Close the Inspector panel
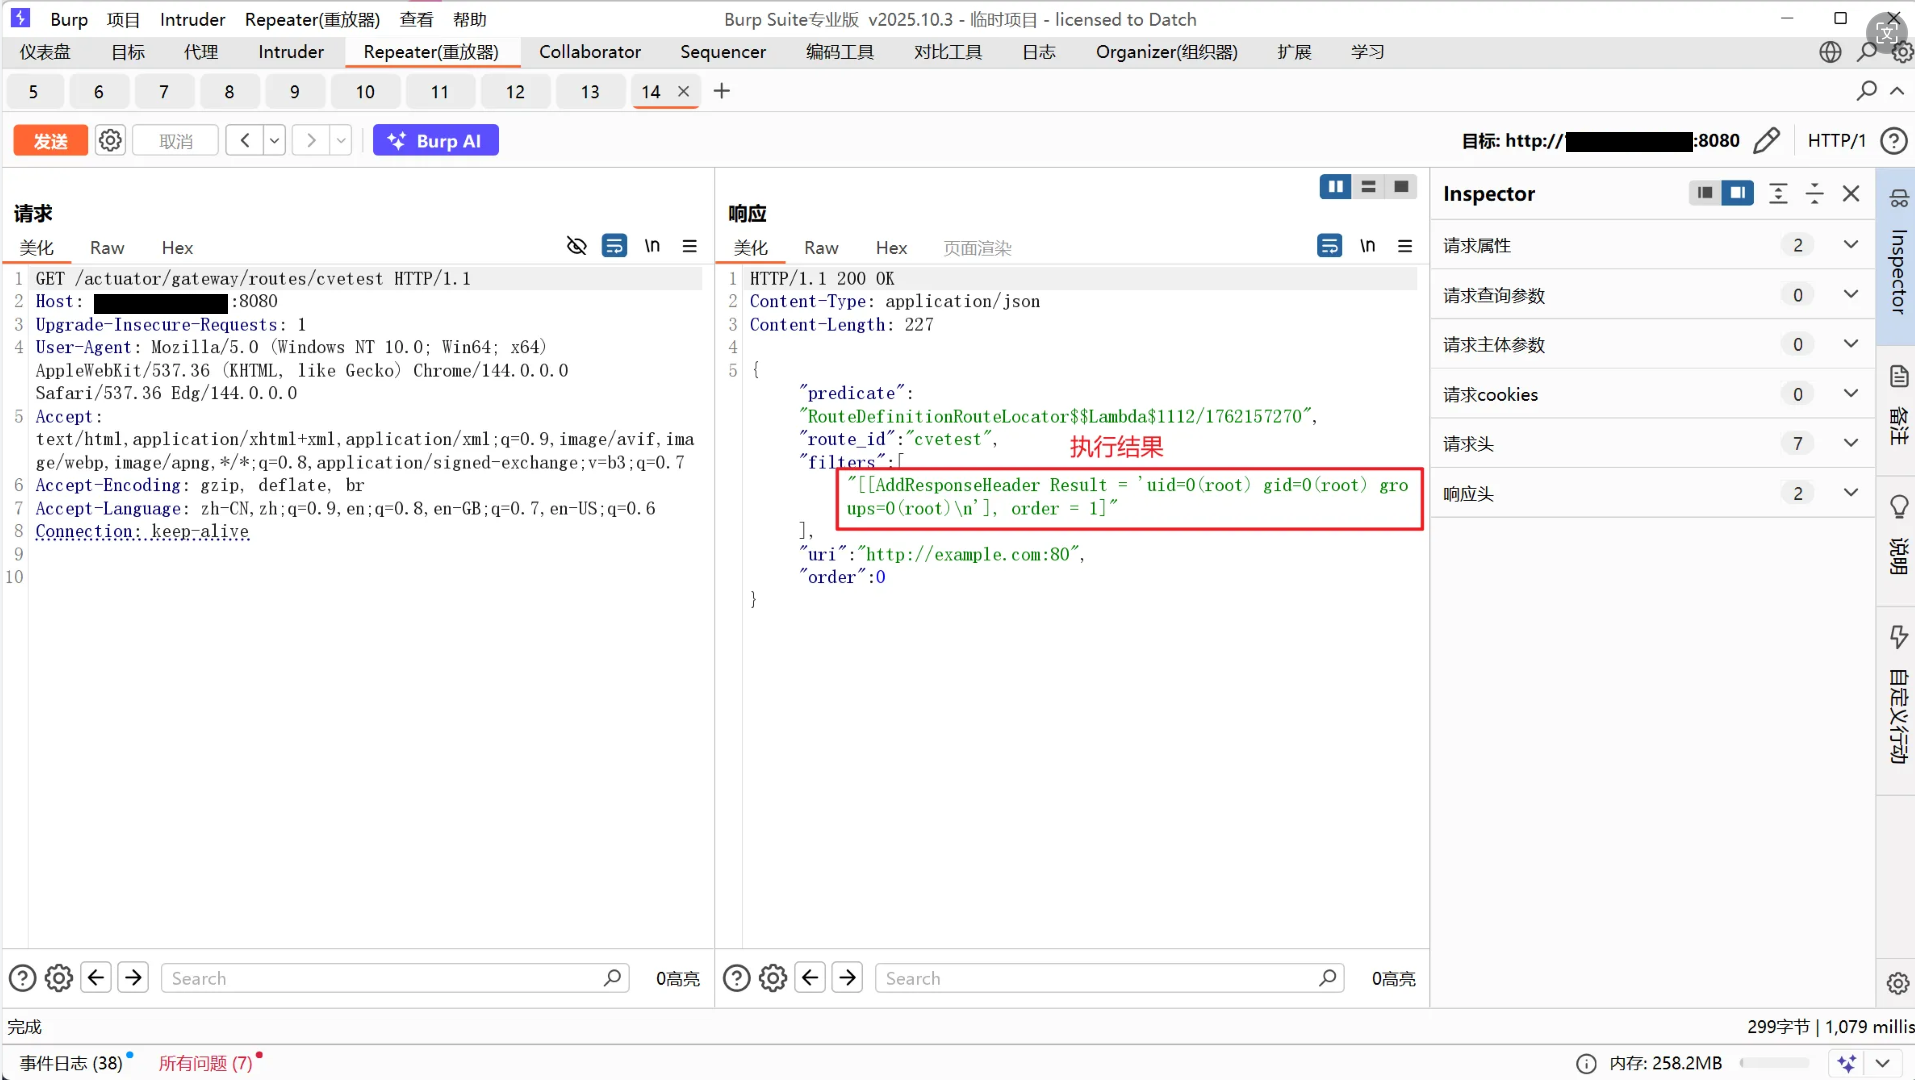The width and height of the screenshot is (1915, 1080). (1851, 193)
